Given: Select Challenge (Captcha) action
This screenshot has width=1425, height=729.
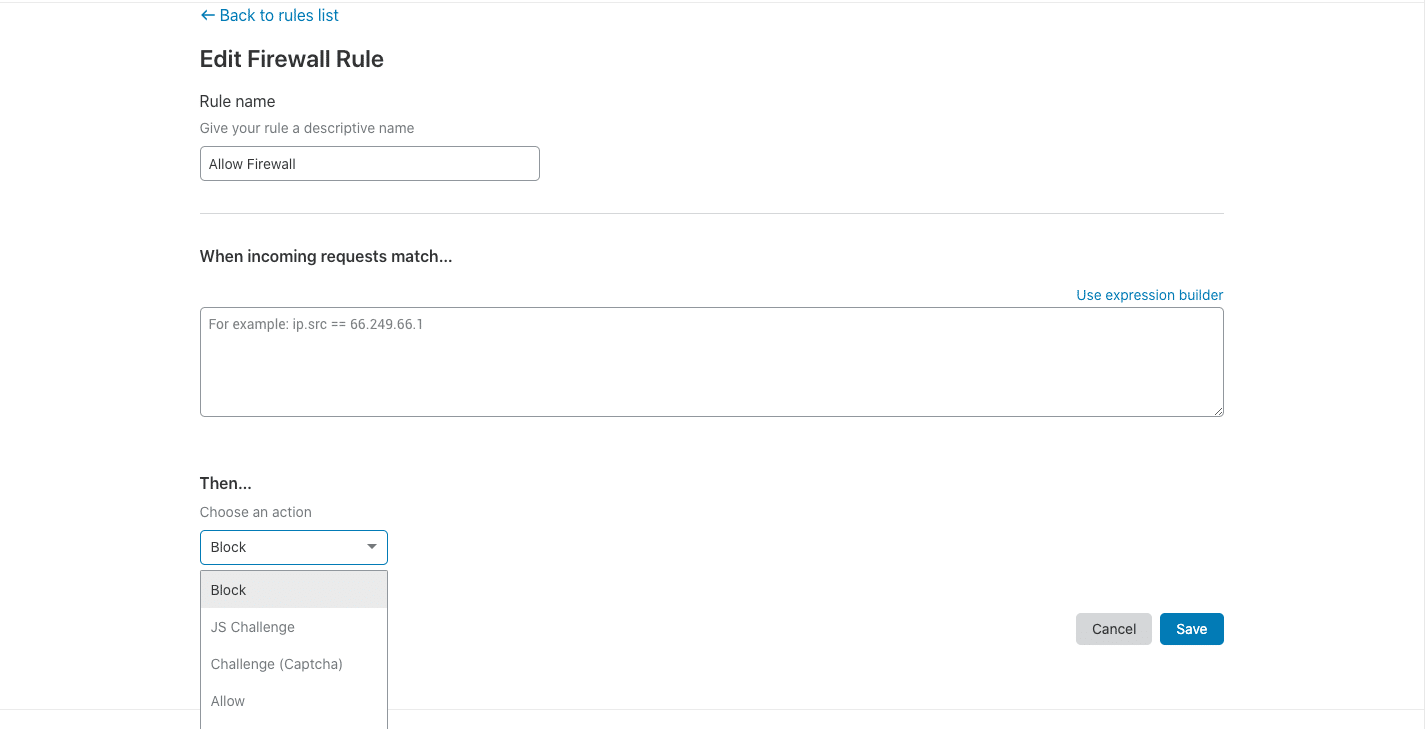Looking at the screenshot, I should 294,664.
